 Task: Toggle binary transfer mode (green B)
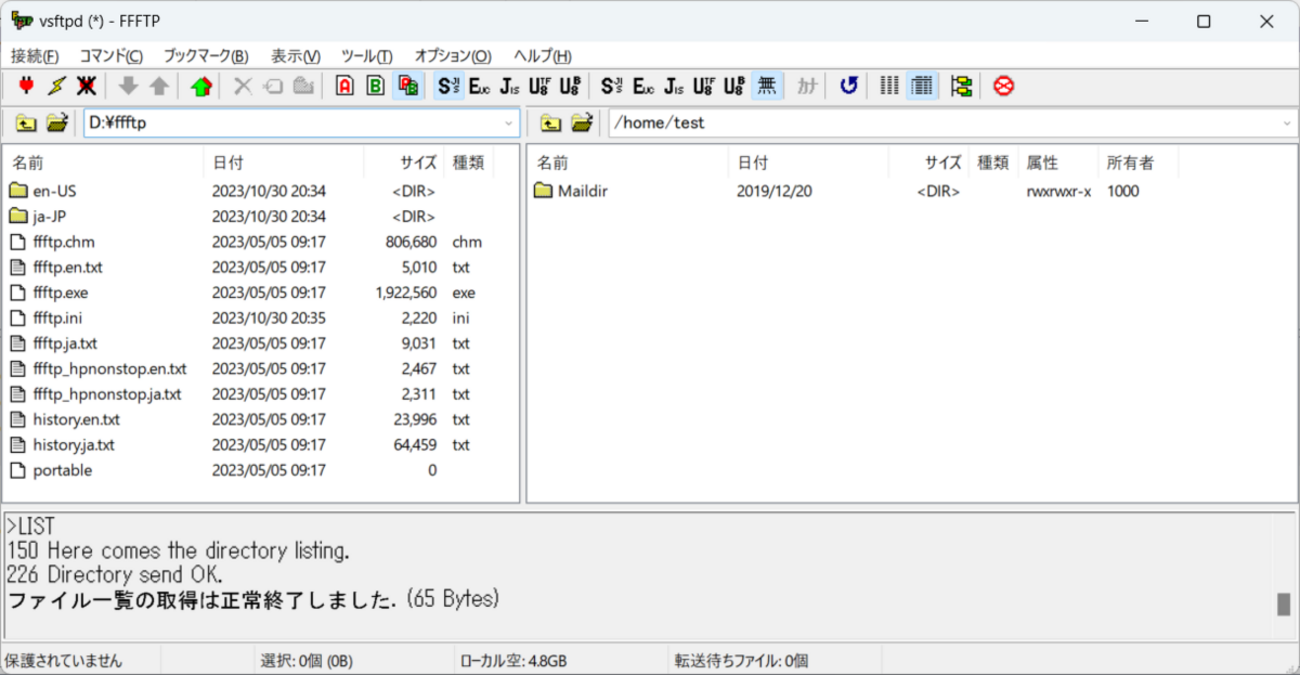375,86
